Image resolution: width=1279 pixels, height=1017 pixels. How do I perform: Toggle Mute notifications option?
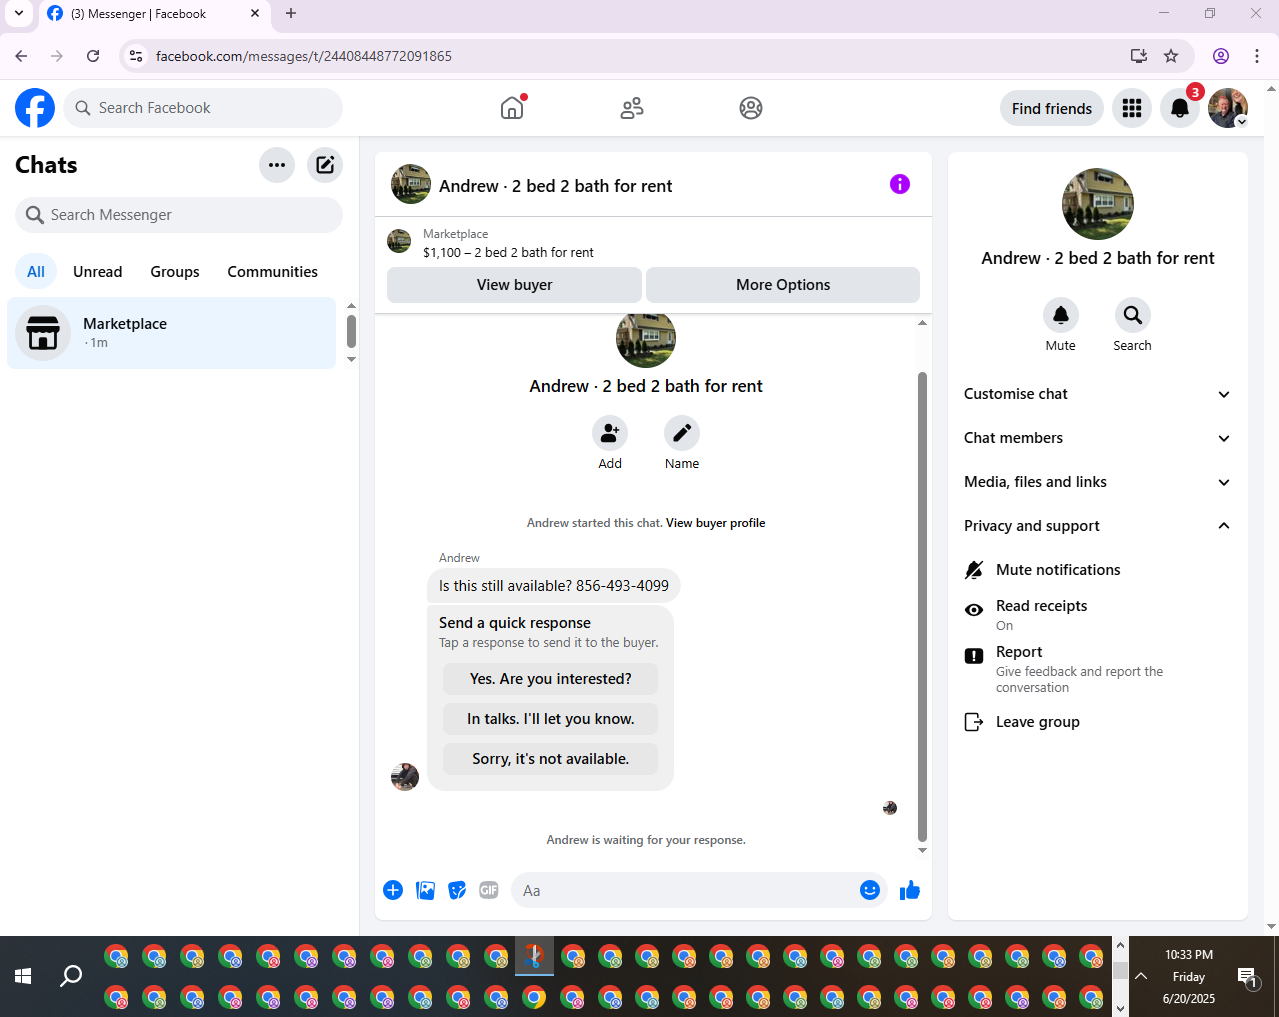click(1097, 570)
